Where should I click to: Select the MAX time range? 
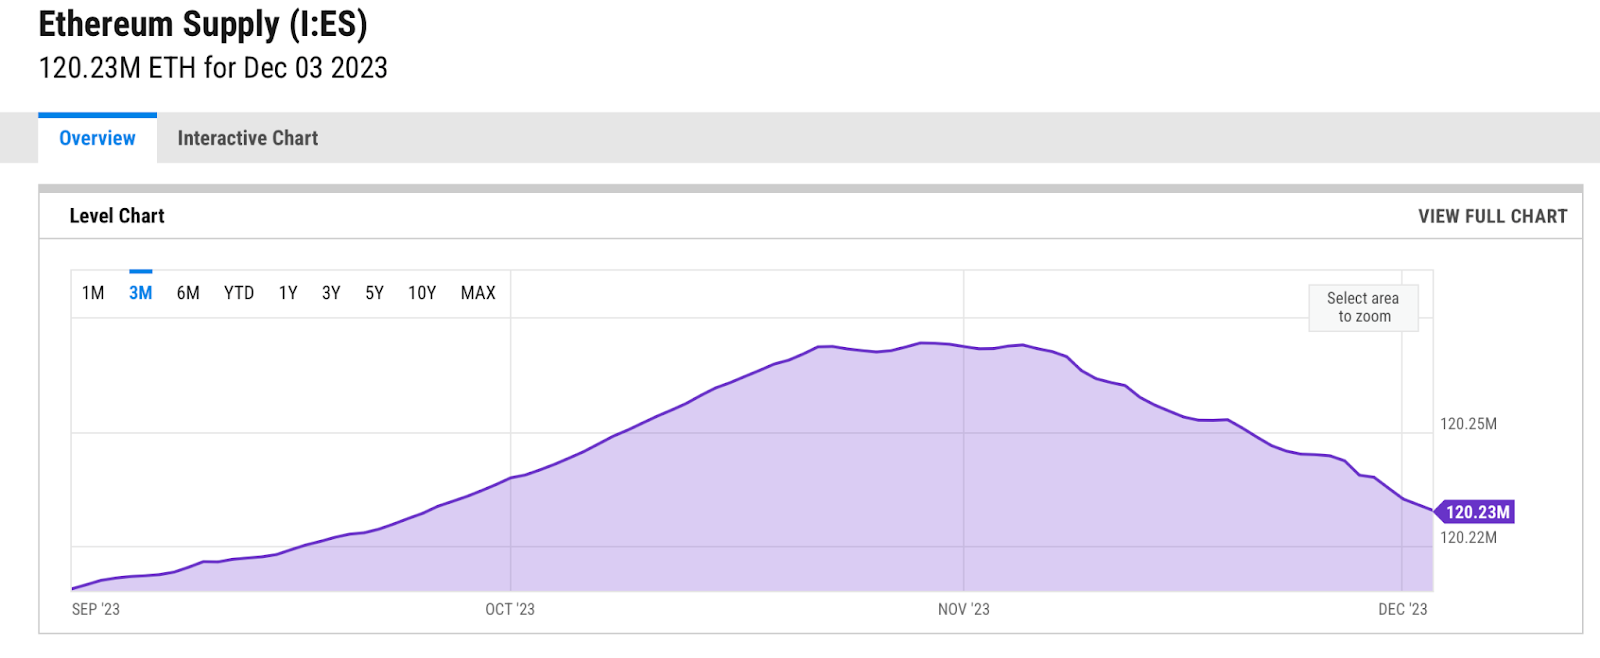coord(478,293)
